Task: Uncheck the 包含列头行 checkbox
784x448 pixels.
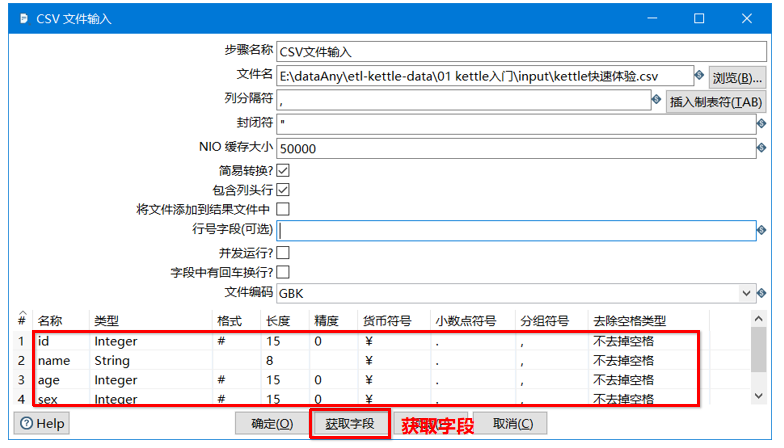Action: pos(283,190)
